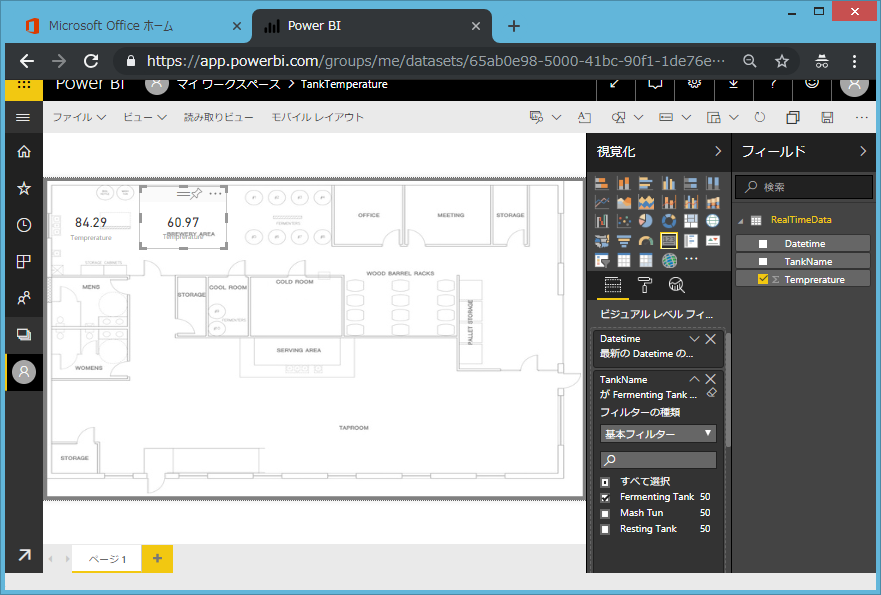Image resolution: width=881 pixels, height=595 pixels.
Task: Open the Analytics magnifier tab
Action: [x=676, y=285]
